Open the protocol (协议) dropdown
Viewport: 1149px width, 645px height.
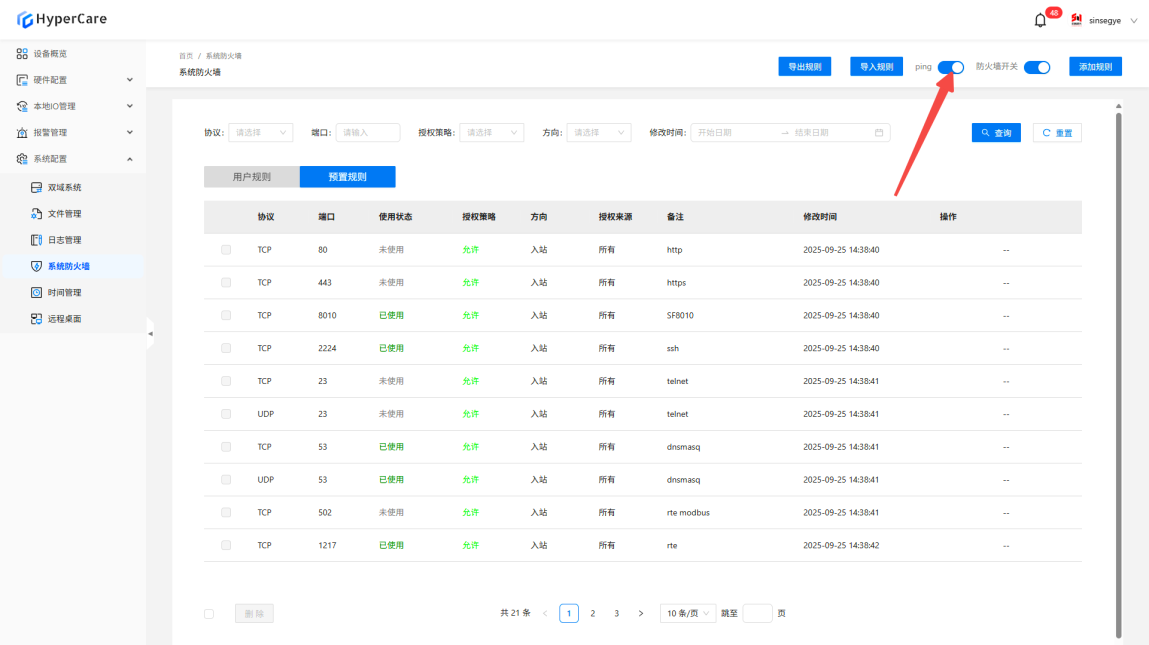pyautogui.click(x=260, y=133)
